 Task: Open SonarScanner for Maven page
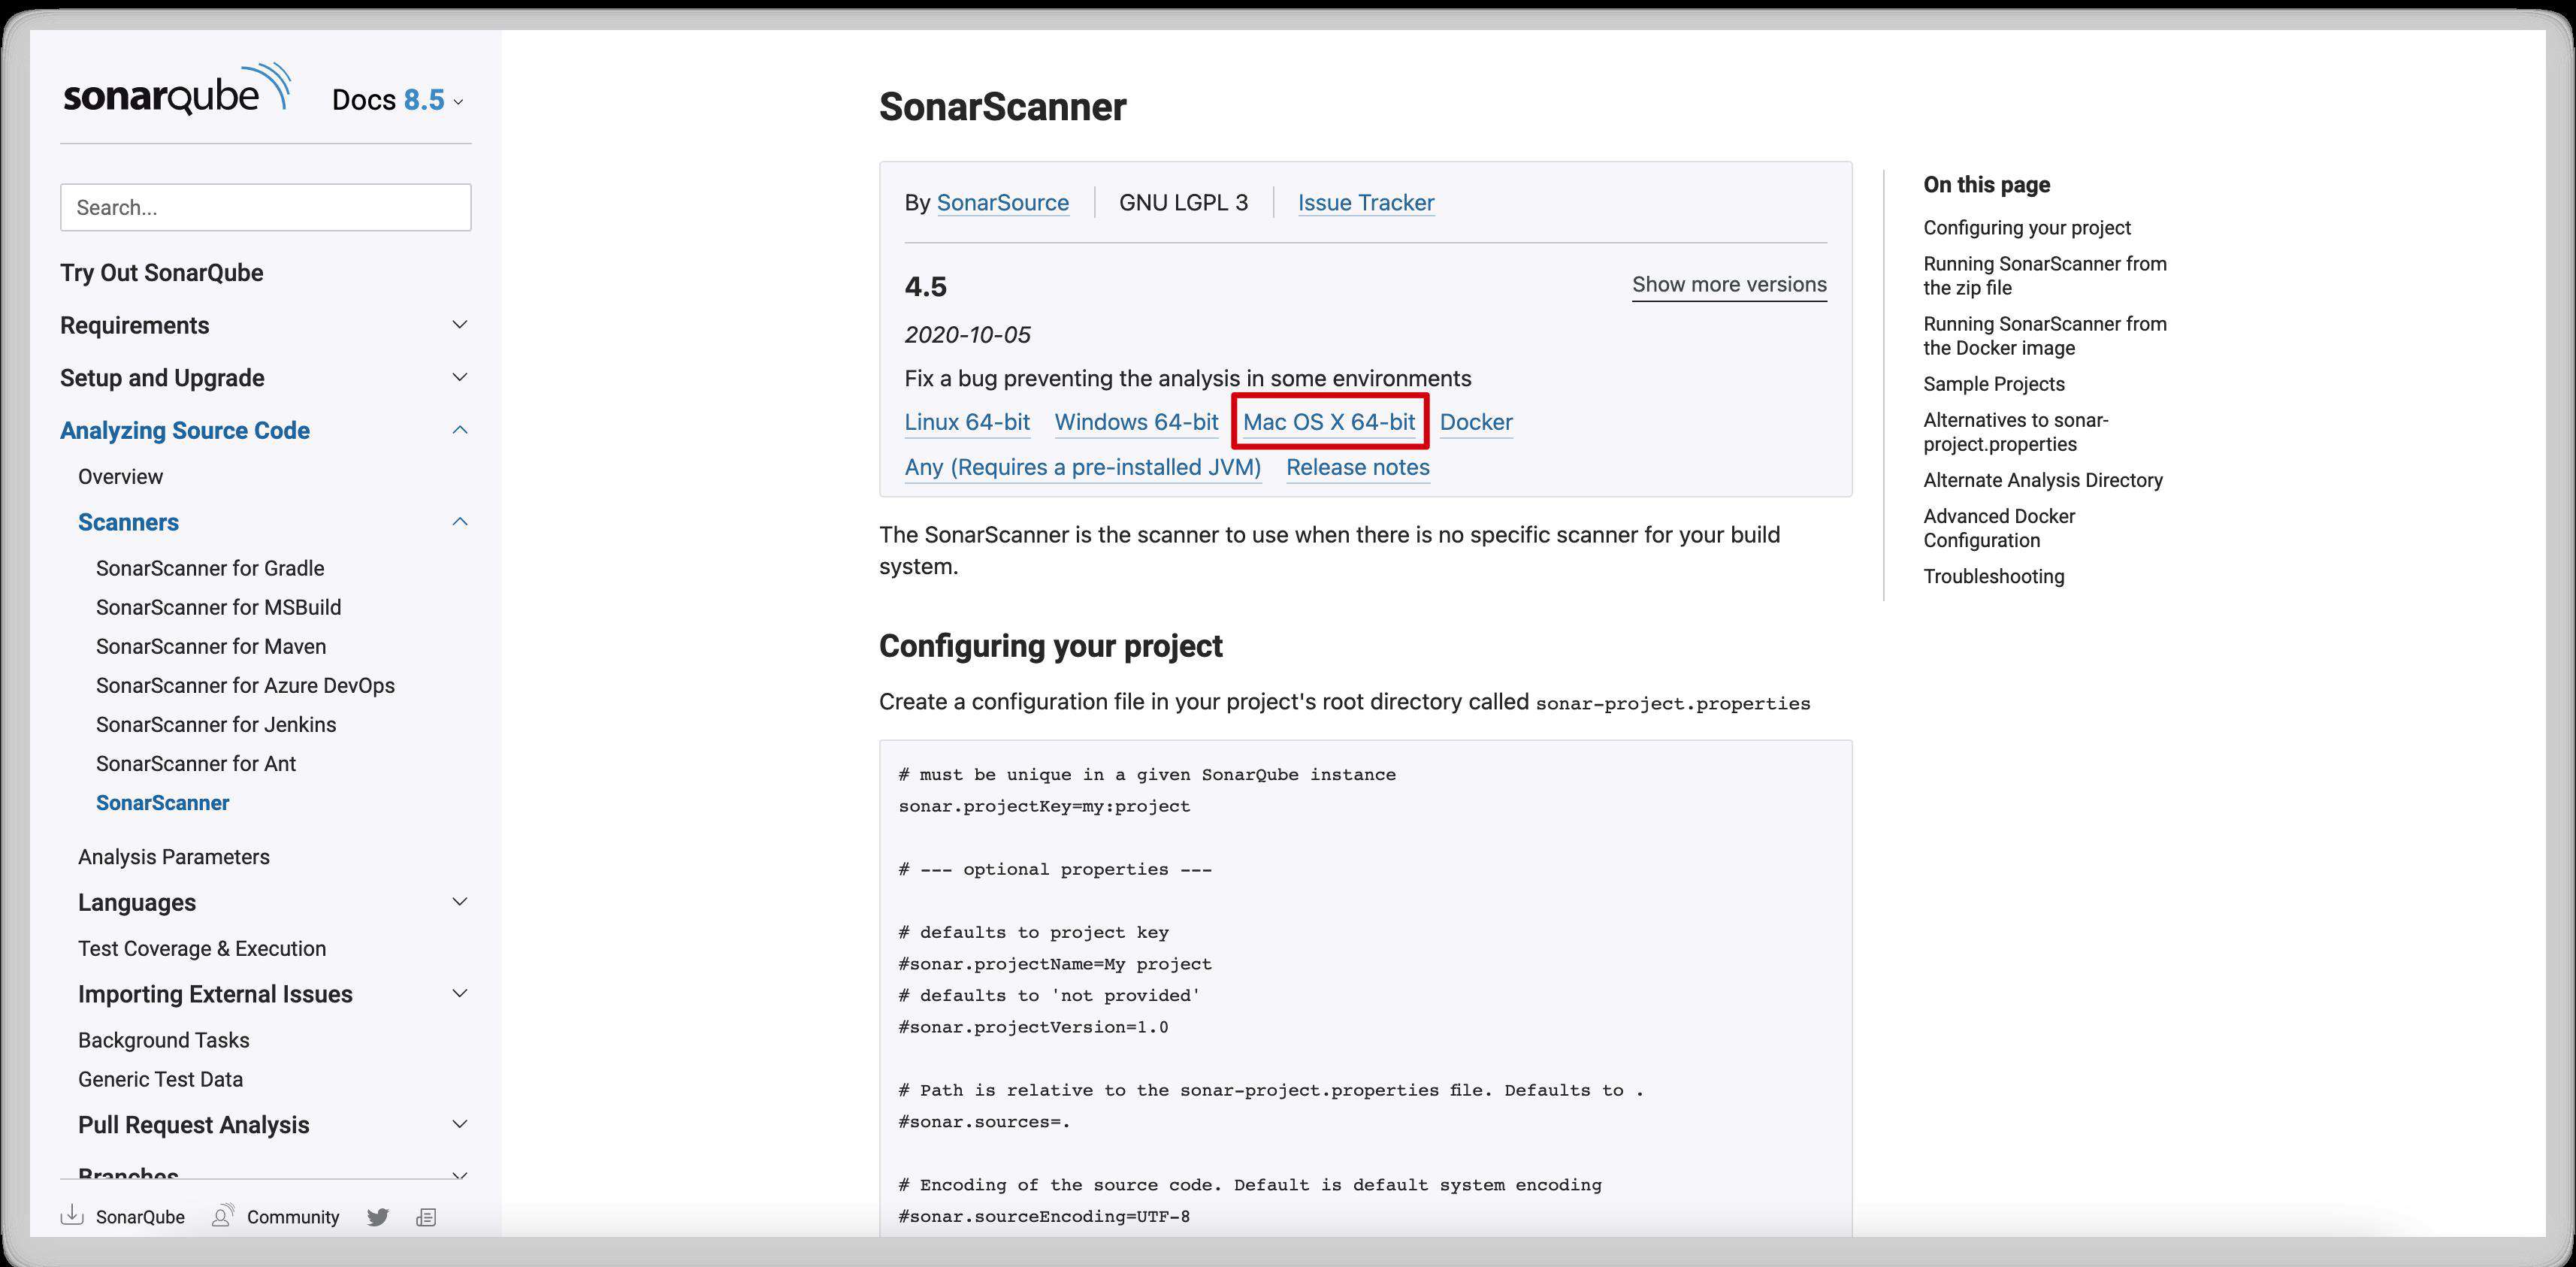(211, 646)
